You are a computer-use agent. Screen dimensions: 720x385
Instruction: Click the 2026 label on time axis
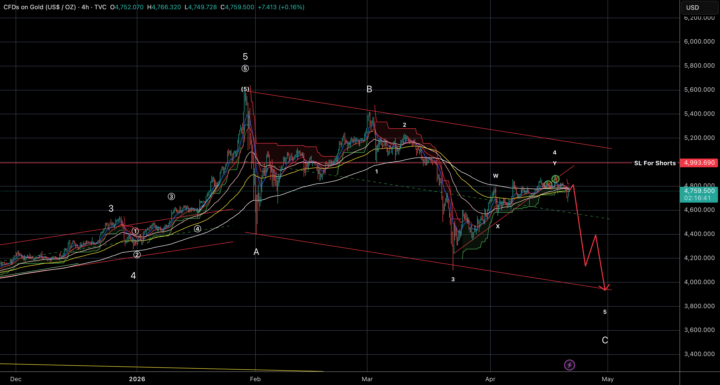[x=137, y=379]
